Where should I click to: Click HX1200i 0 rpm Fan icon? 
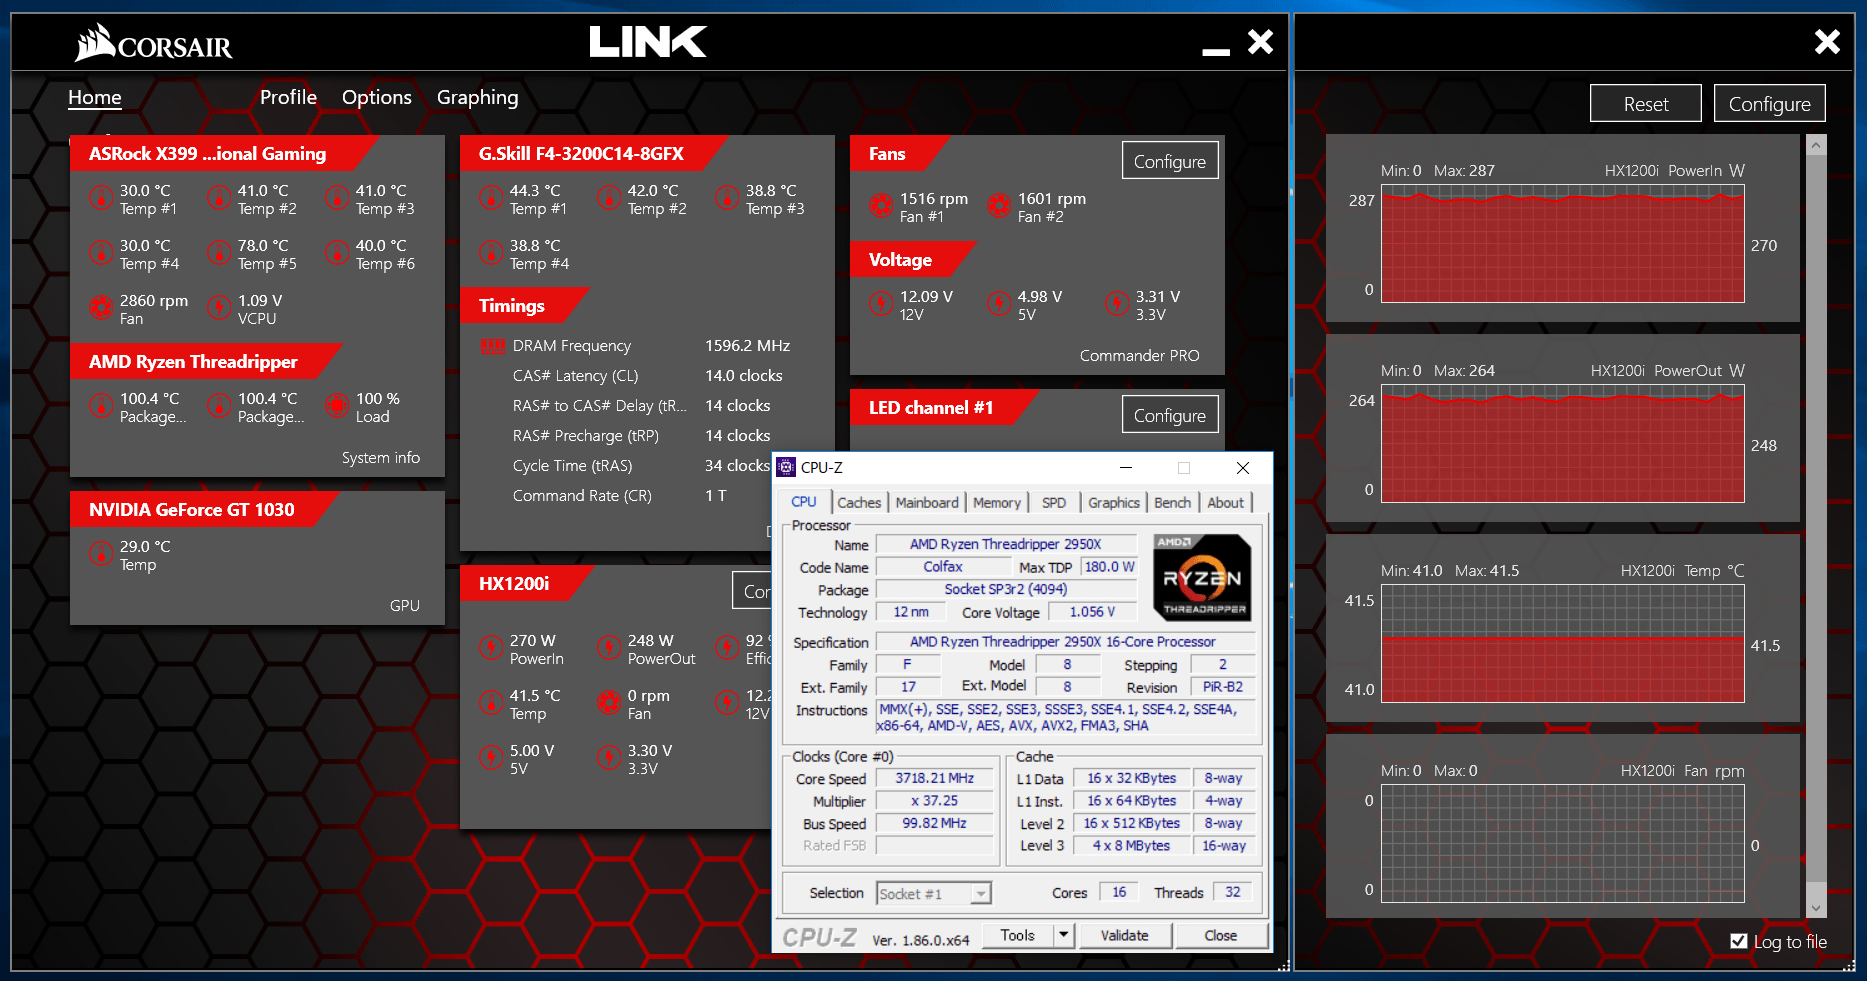pos(609,703)
